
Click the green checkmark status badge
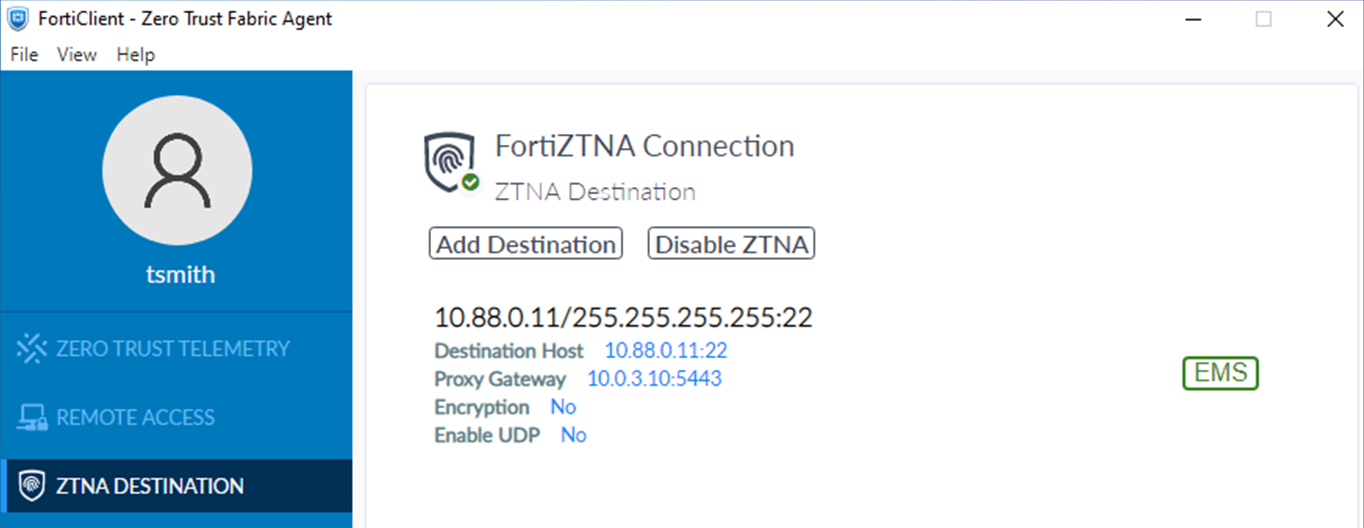470,183
